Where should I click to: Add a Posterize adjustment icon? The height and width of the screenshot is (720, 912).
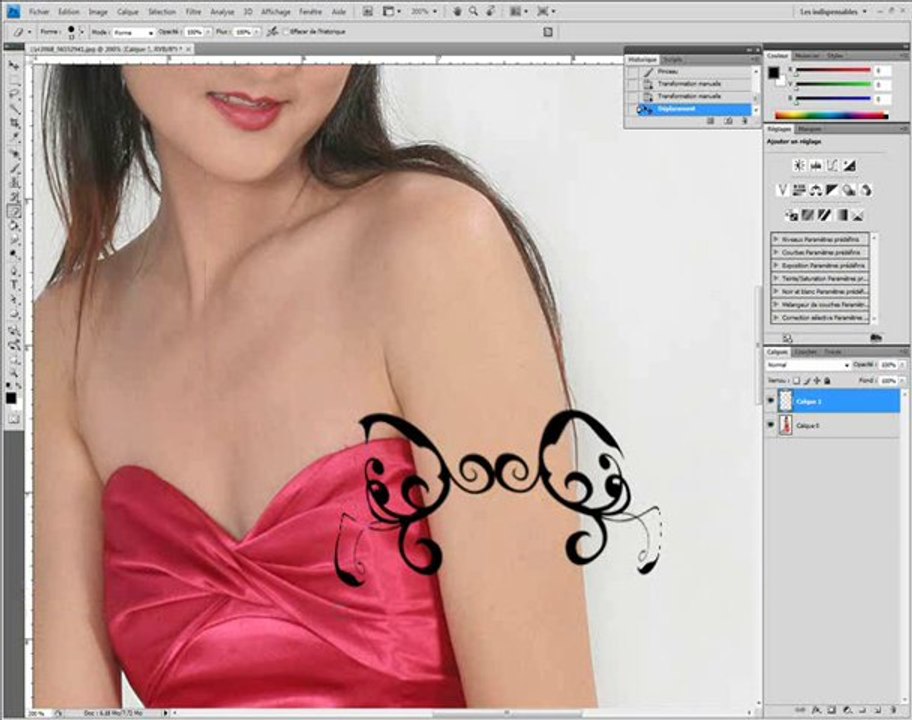point(808,215)
